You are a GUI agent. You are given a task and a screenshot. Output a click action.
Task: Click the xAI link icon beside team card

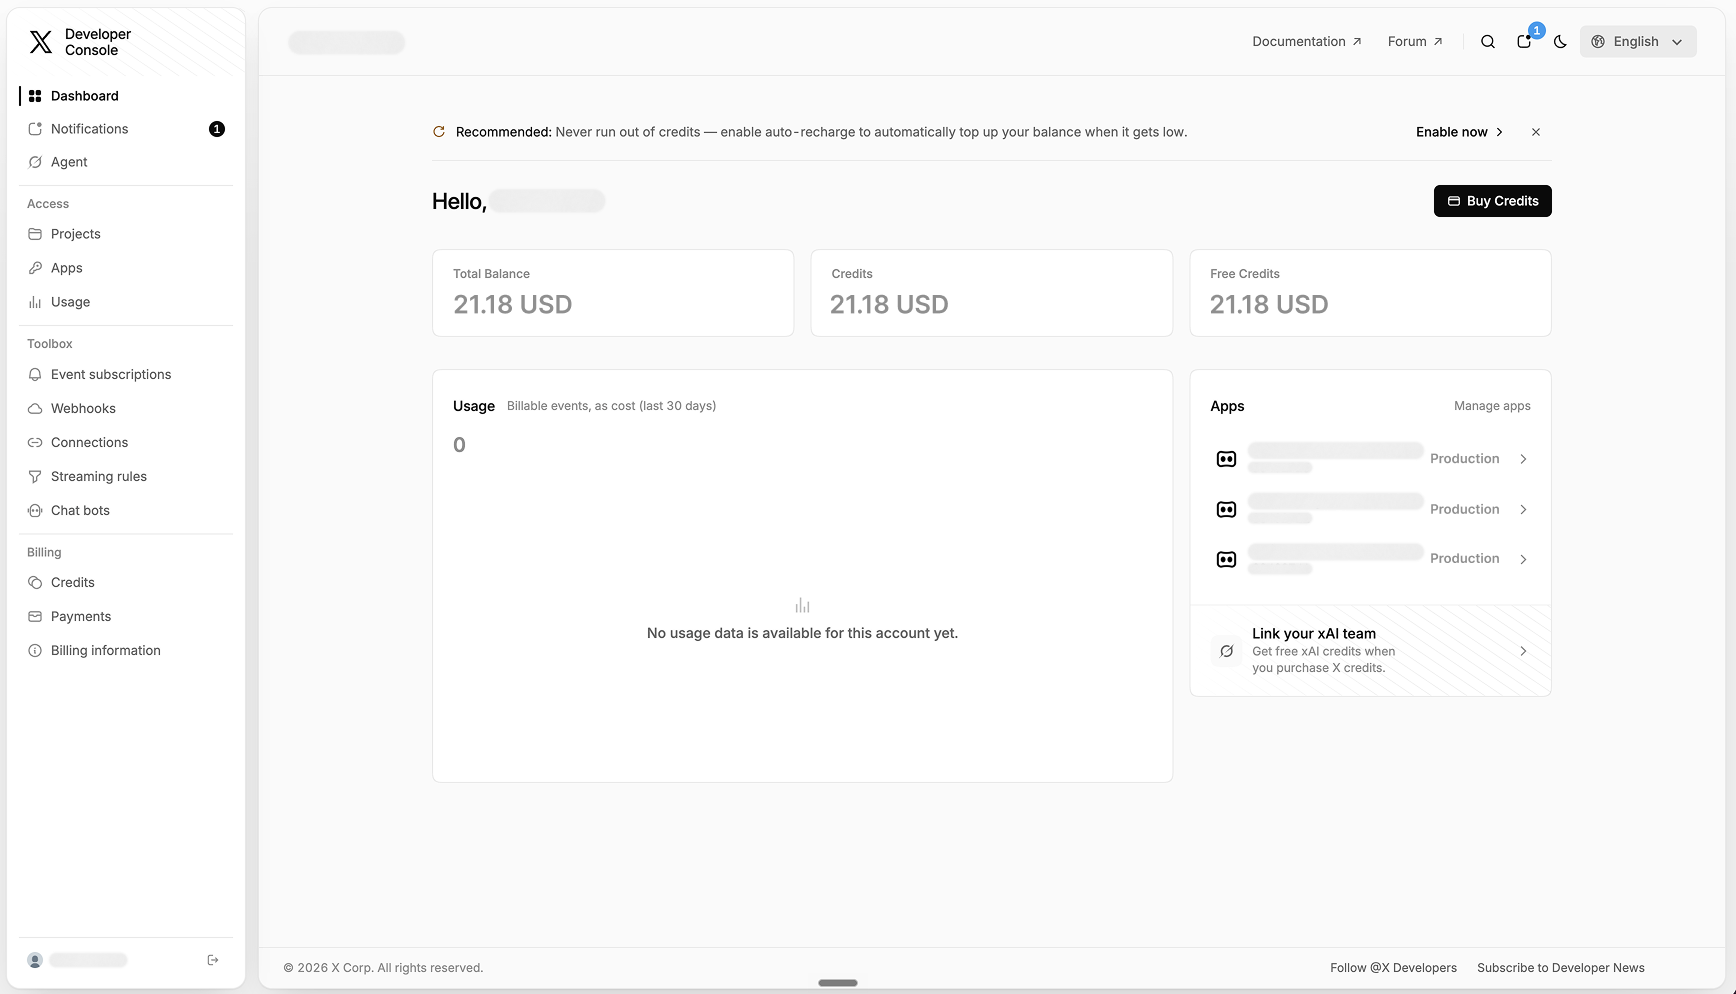tap(1226, 651)
